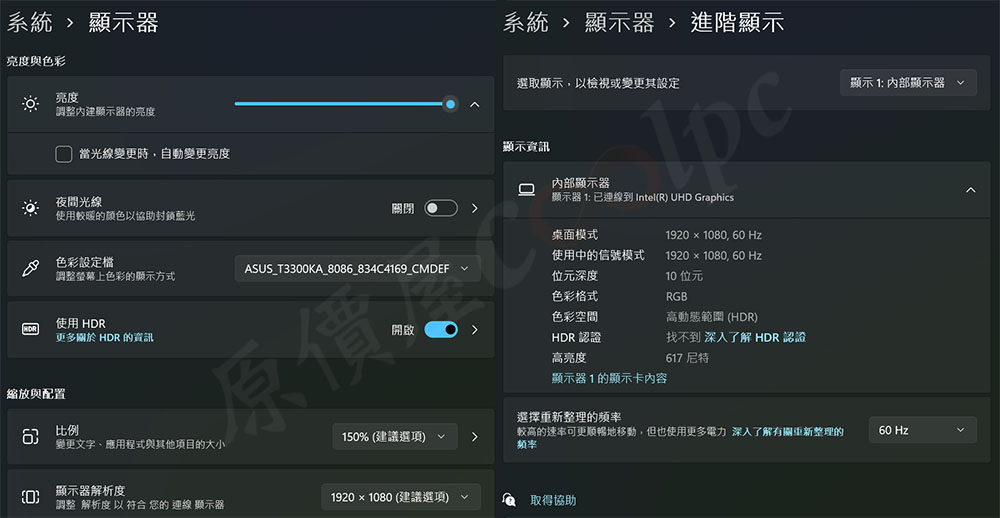Collapse the brightness section chevron

click(x=475, y=104)
